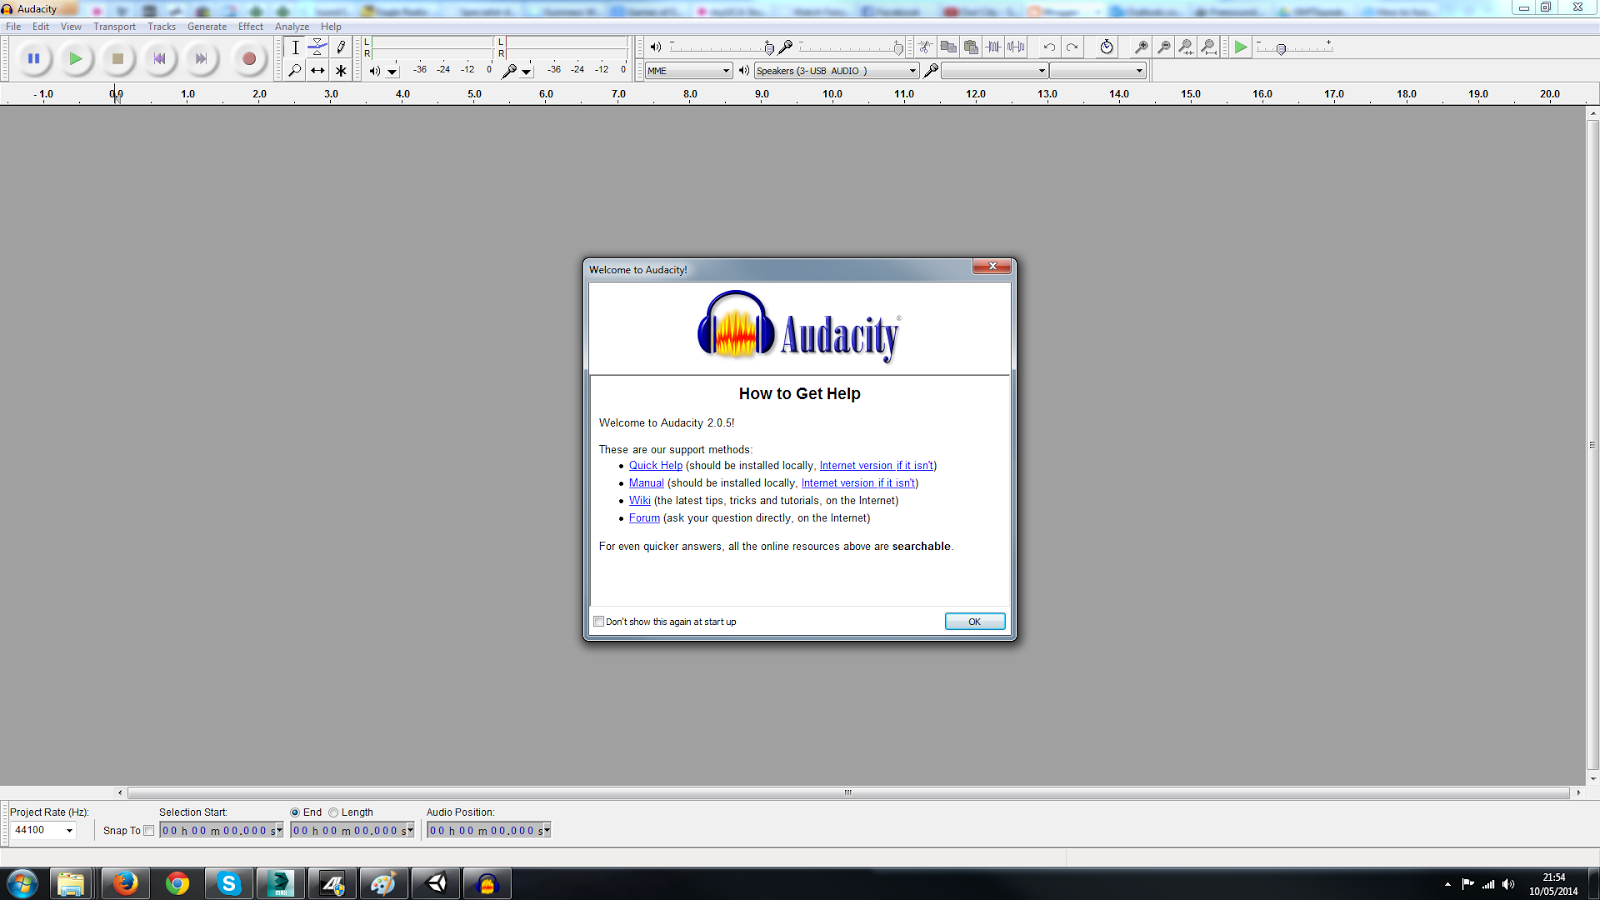Select the Envelope tool
The image size is (1600, 900).
point(318,47)
